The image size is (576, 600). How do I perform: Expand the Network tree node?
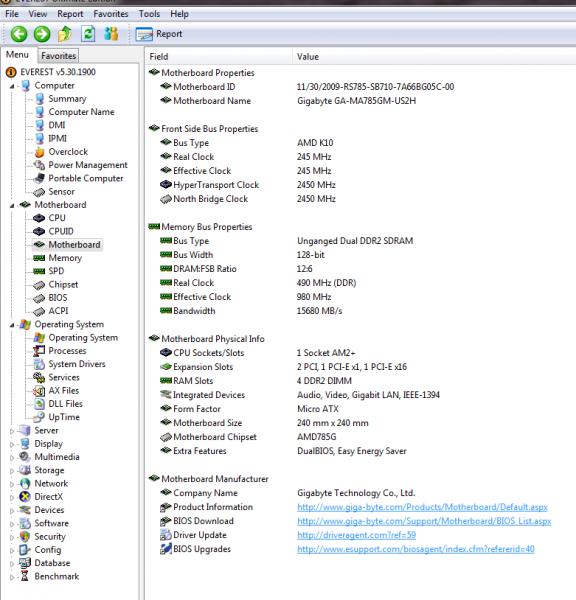(x=12, y=484)
